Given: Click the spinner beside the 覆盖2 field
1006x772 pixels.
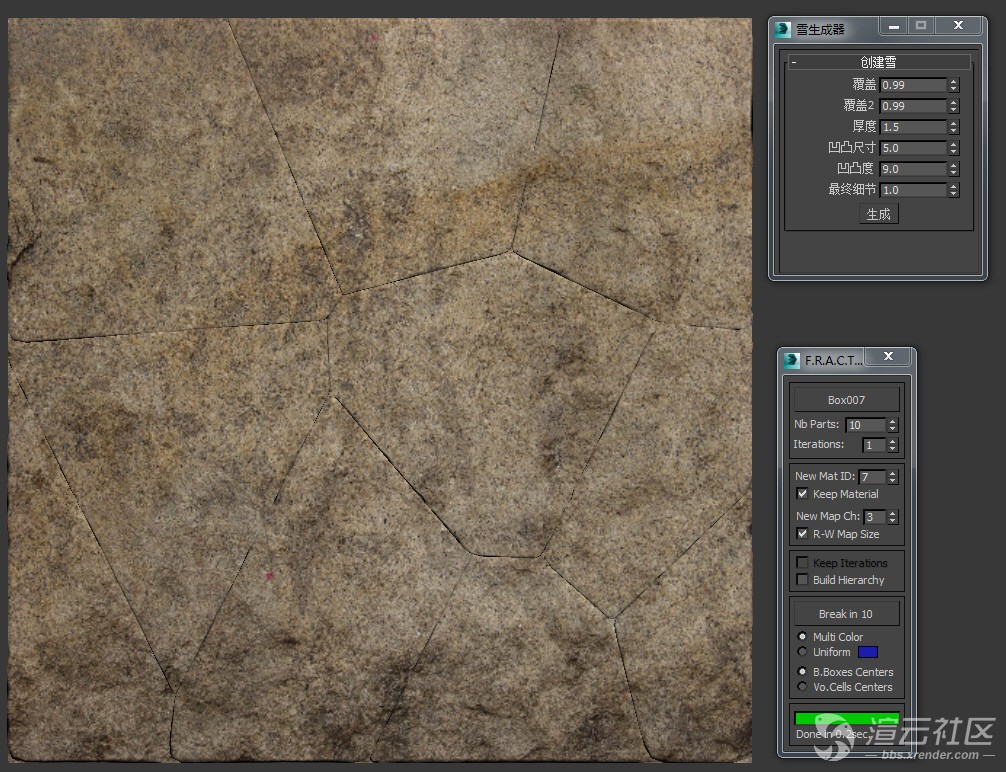Looking at the screenshot, I should click(953, 106).
